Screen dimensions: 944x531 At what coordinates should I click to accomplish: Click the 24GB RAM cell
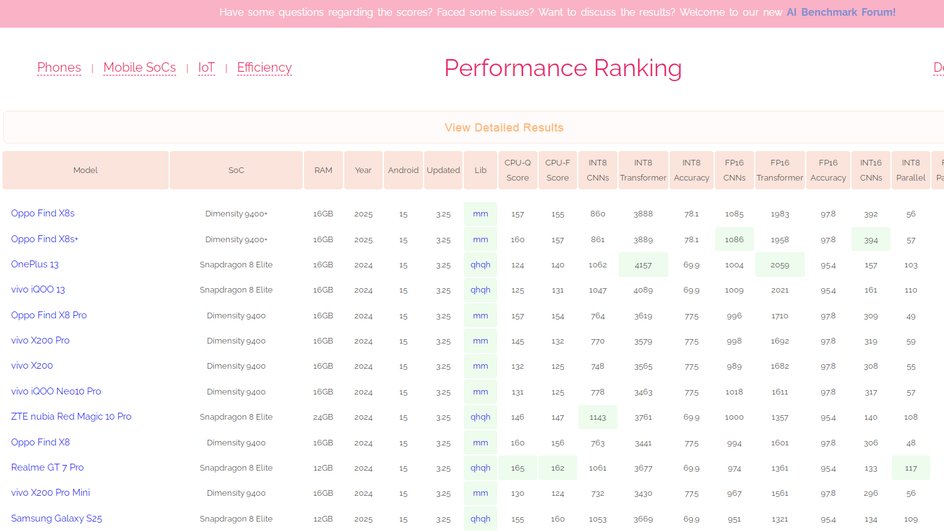[x=323, y=417]
